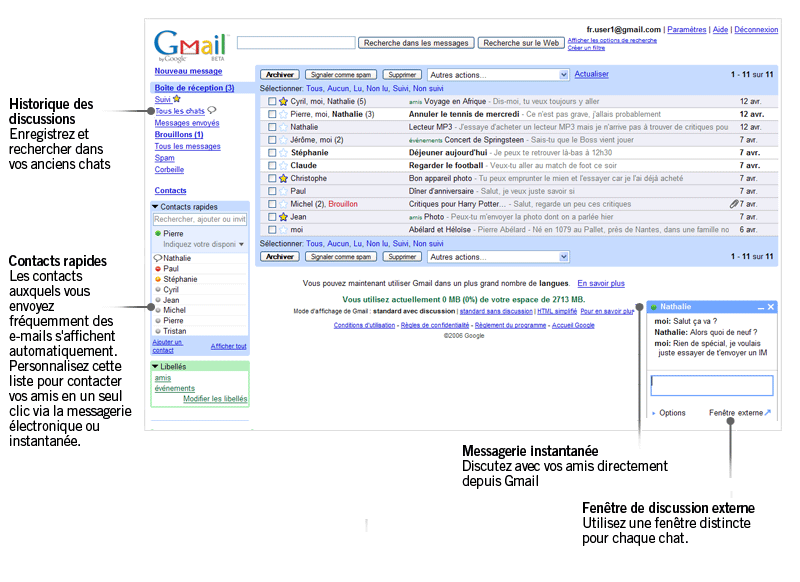
Task: Click the pop-out arrow next to Fenêtre externe
Action: point(768,412)
